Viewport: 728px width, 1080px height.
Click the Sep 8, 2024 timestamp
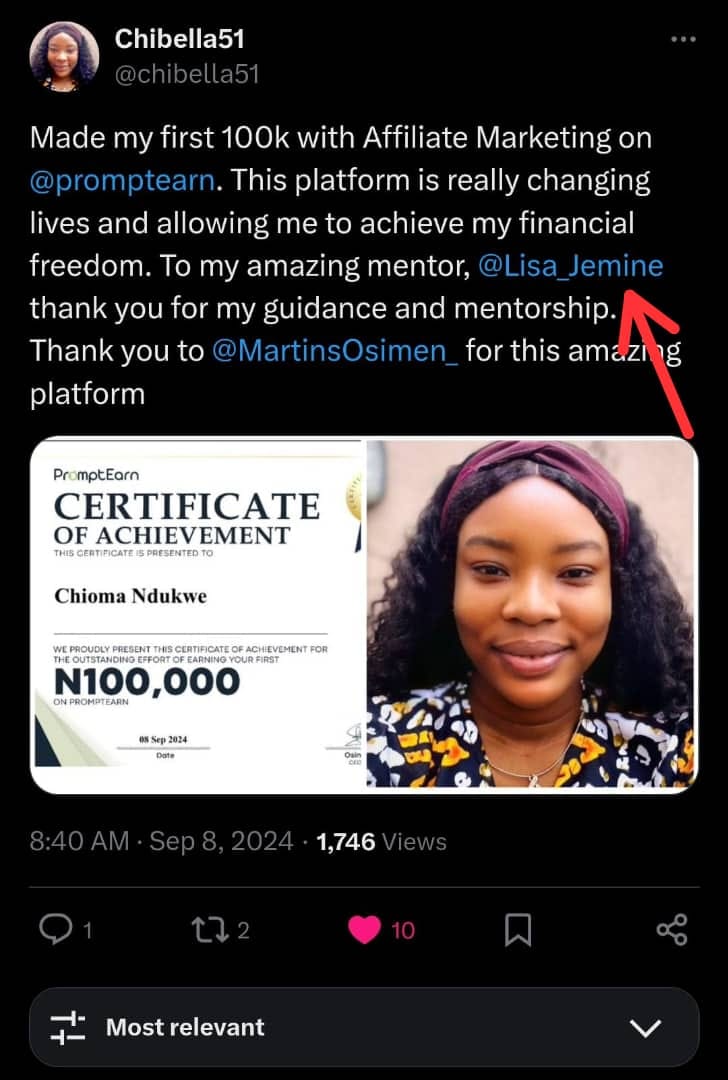(x=221, y=842)
